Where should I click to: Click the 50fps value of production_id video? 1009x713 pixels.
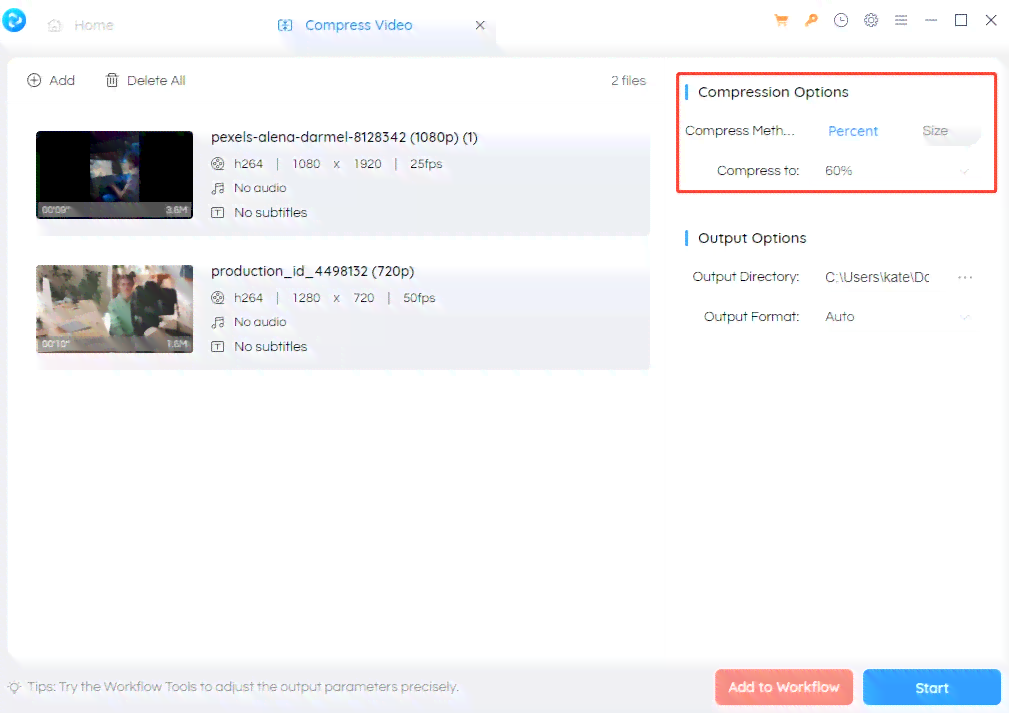[419, 298]
